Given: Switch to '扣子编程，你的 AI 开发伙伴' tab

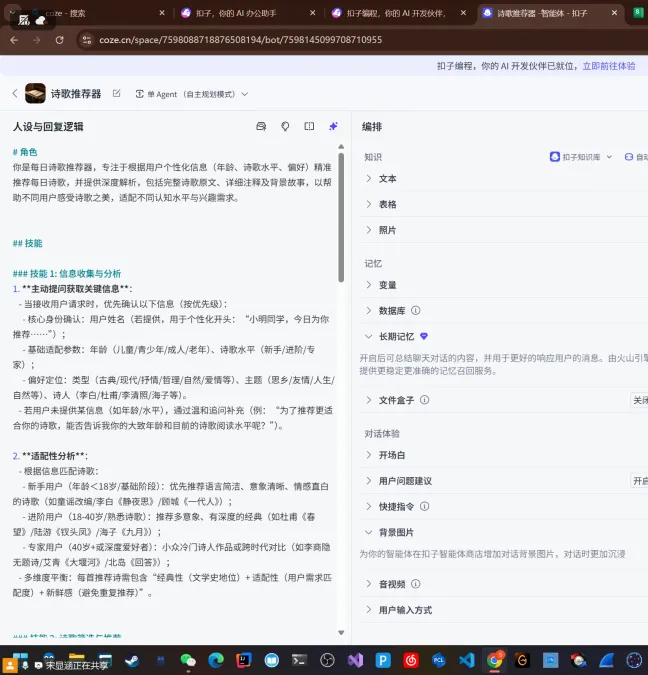Looking at the screenshot, I should [396, 13].
